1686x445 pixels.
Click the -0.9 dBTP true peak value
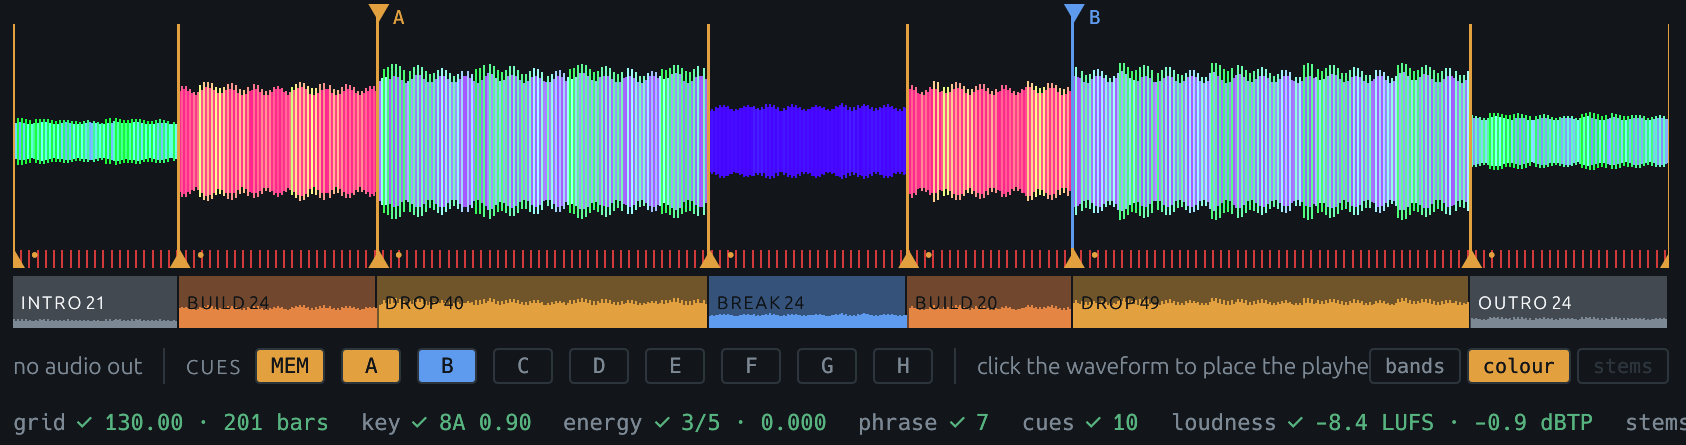click(x=1533, y=423)
